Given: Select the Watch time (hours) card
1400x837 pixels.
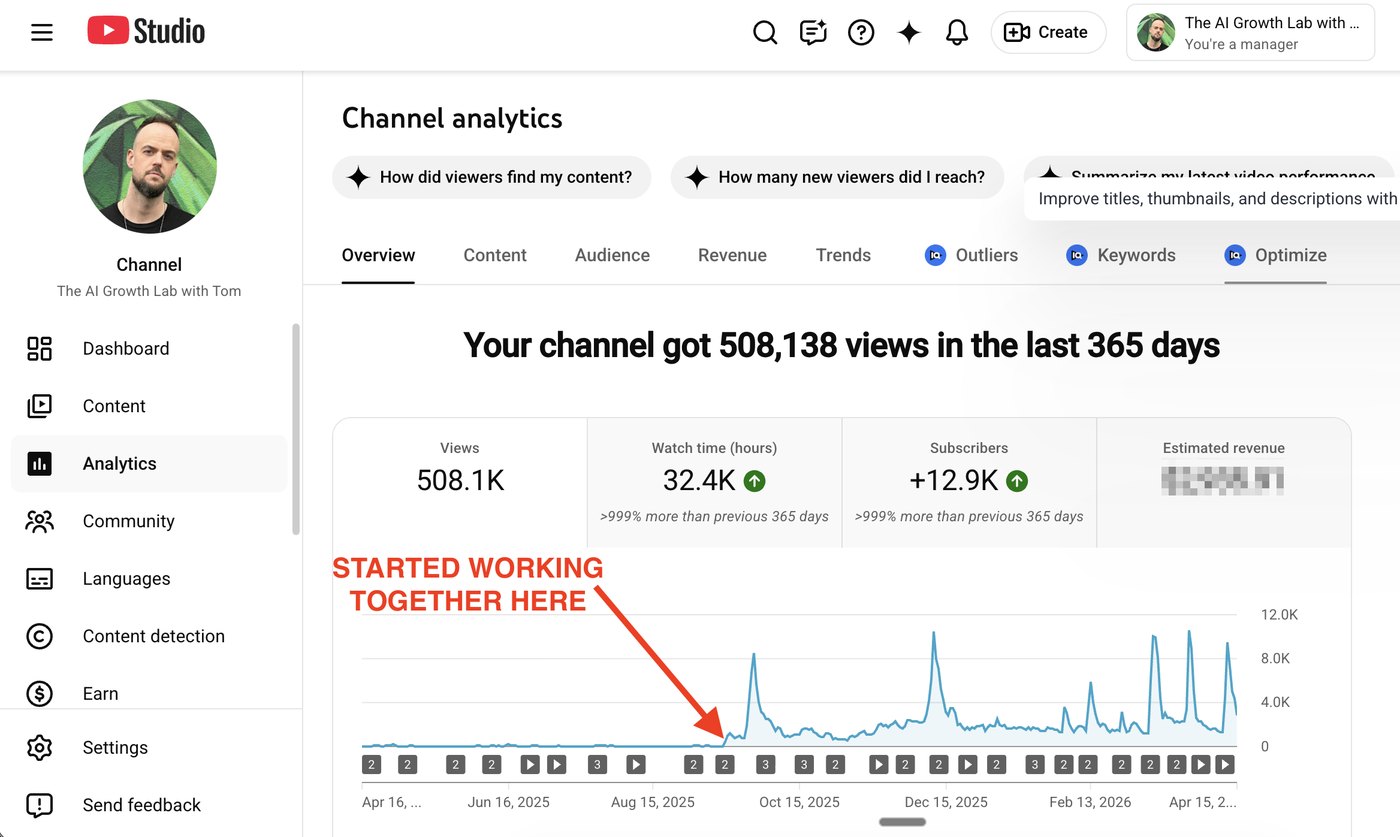Looking at the screenshot, I should (x=714, y=482).
